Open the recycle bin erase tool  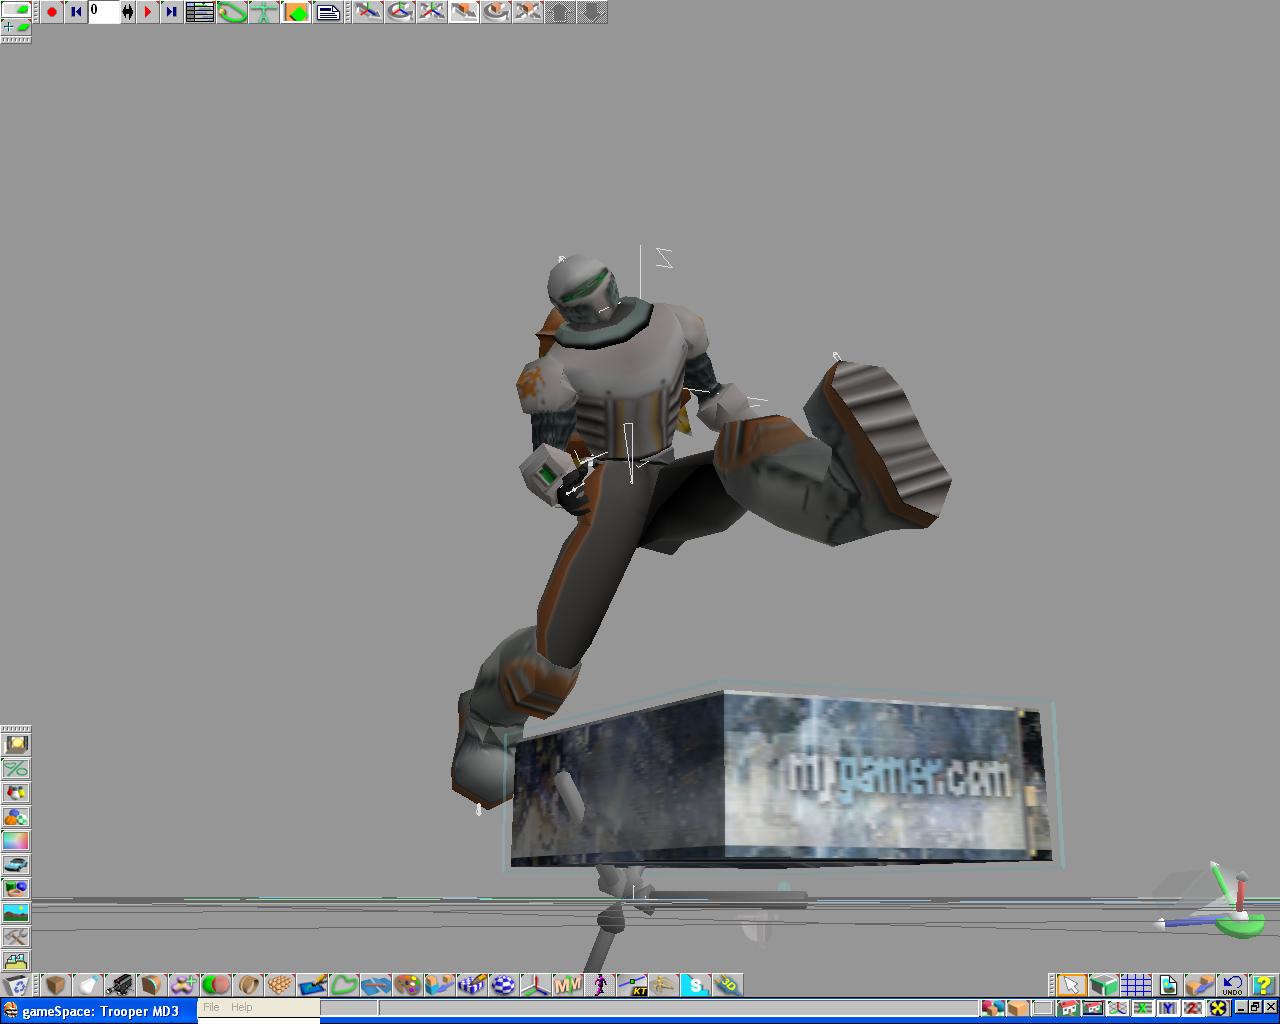[16, 985]
